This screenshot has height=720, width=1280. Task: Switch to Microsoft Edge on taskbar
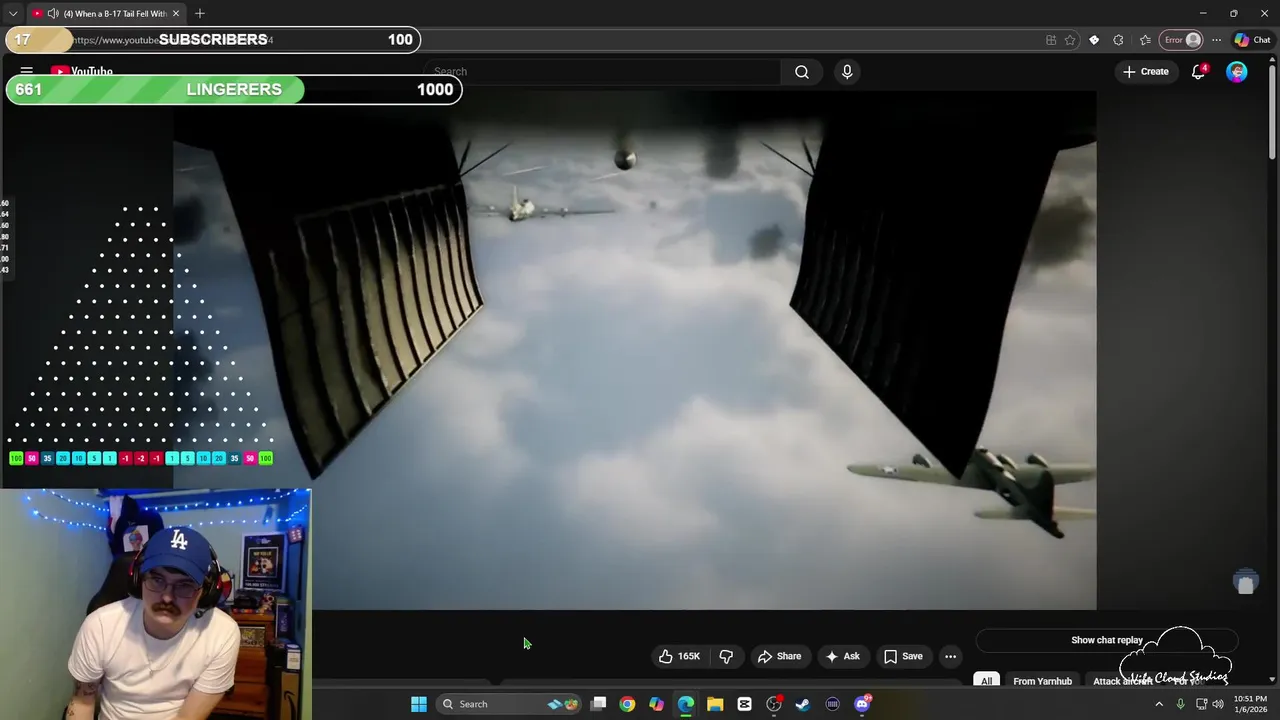686,704
